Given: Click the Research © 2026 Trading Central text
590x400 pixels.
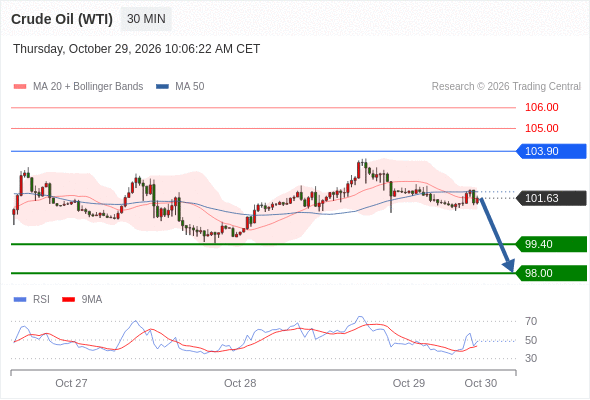Looking at the screenshot, I should tap(506, 87).
